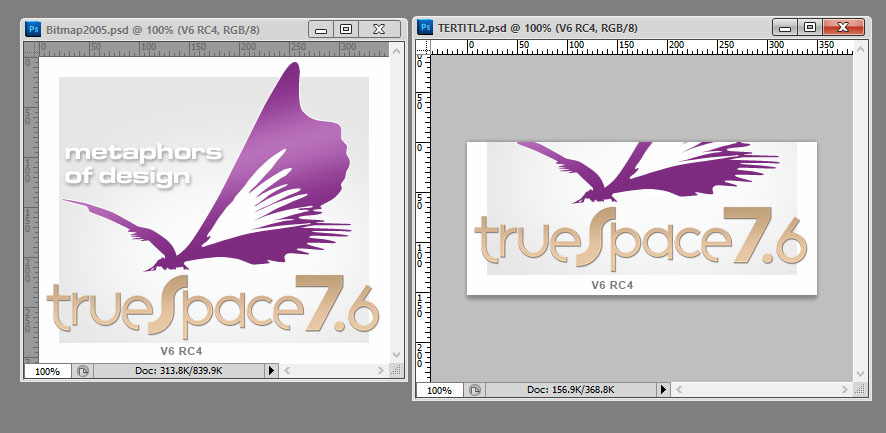The image size is (886, 433).
Task: Open document info arrow menu in TERTITL2.psd
Action: click(x=663, y=389)
